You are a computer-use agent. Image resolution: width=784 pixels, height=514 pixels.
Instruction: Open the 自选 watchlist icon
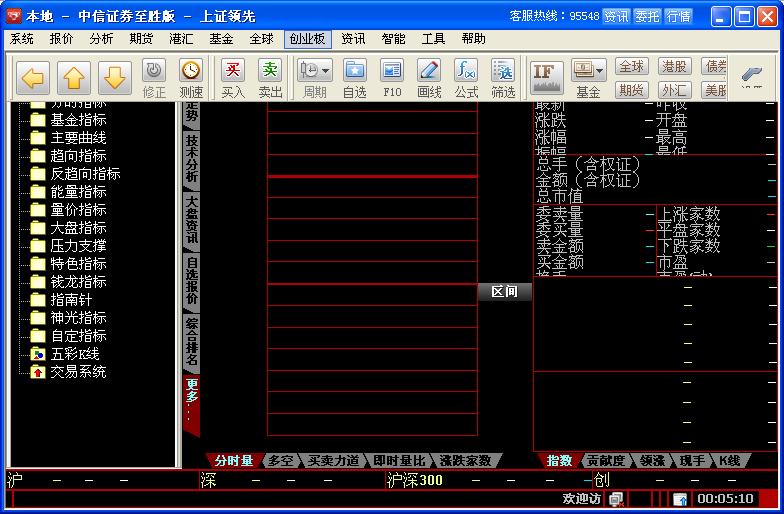click(x=354, y=78)
